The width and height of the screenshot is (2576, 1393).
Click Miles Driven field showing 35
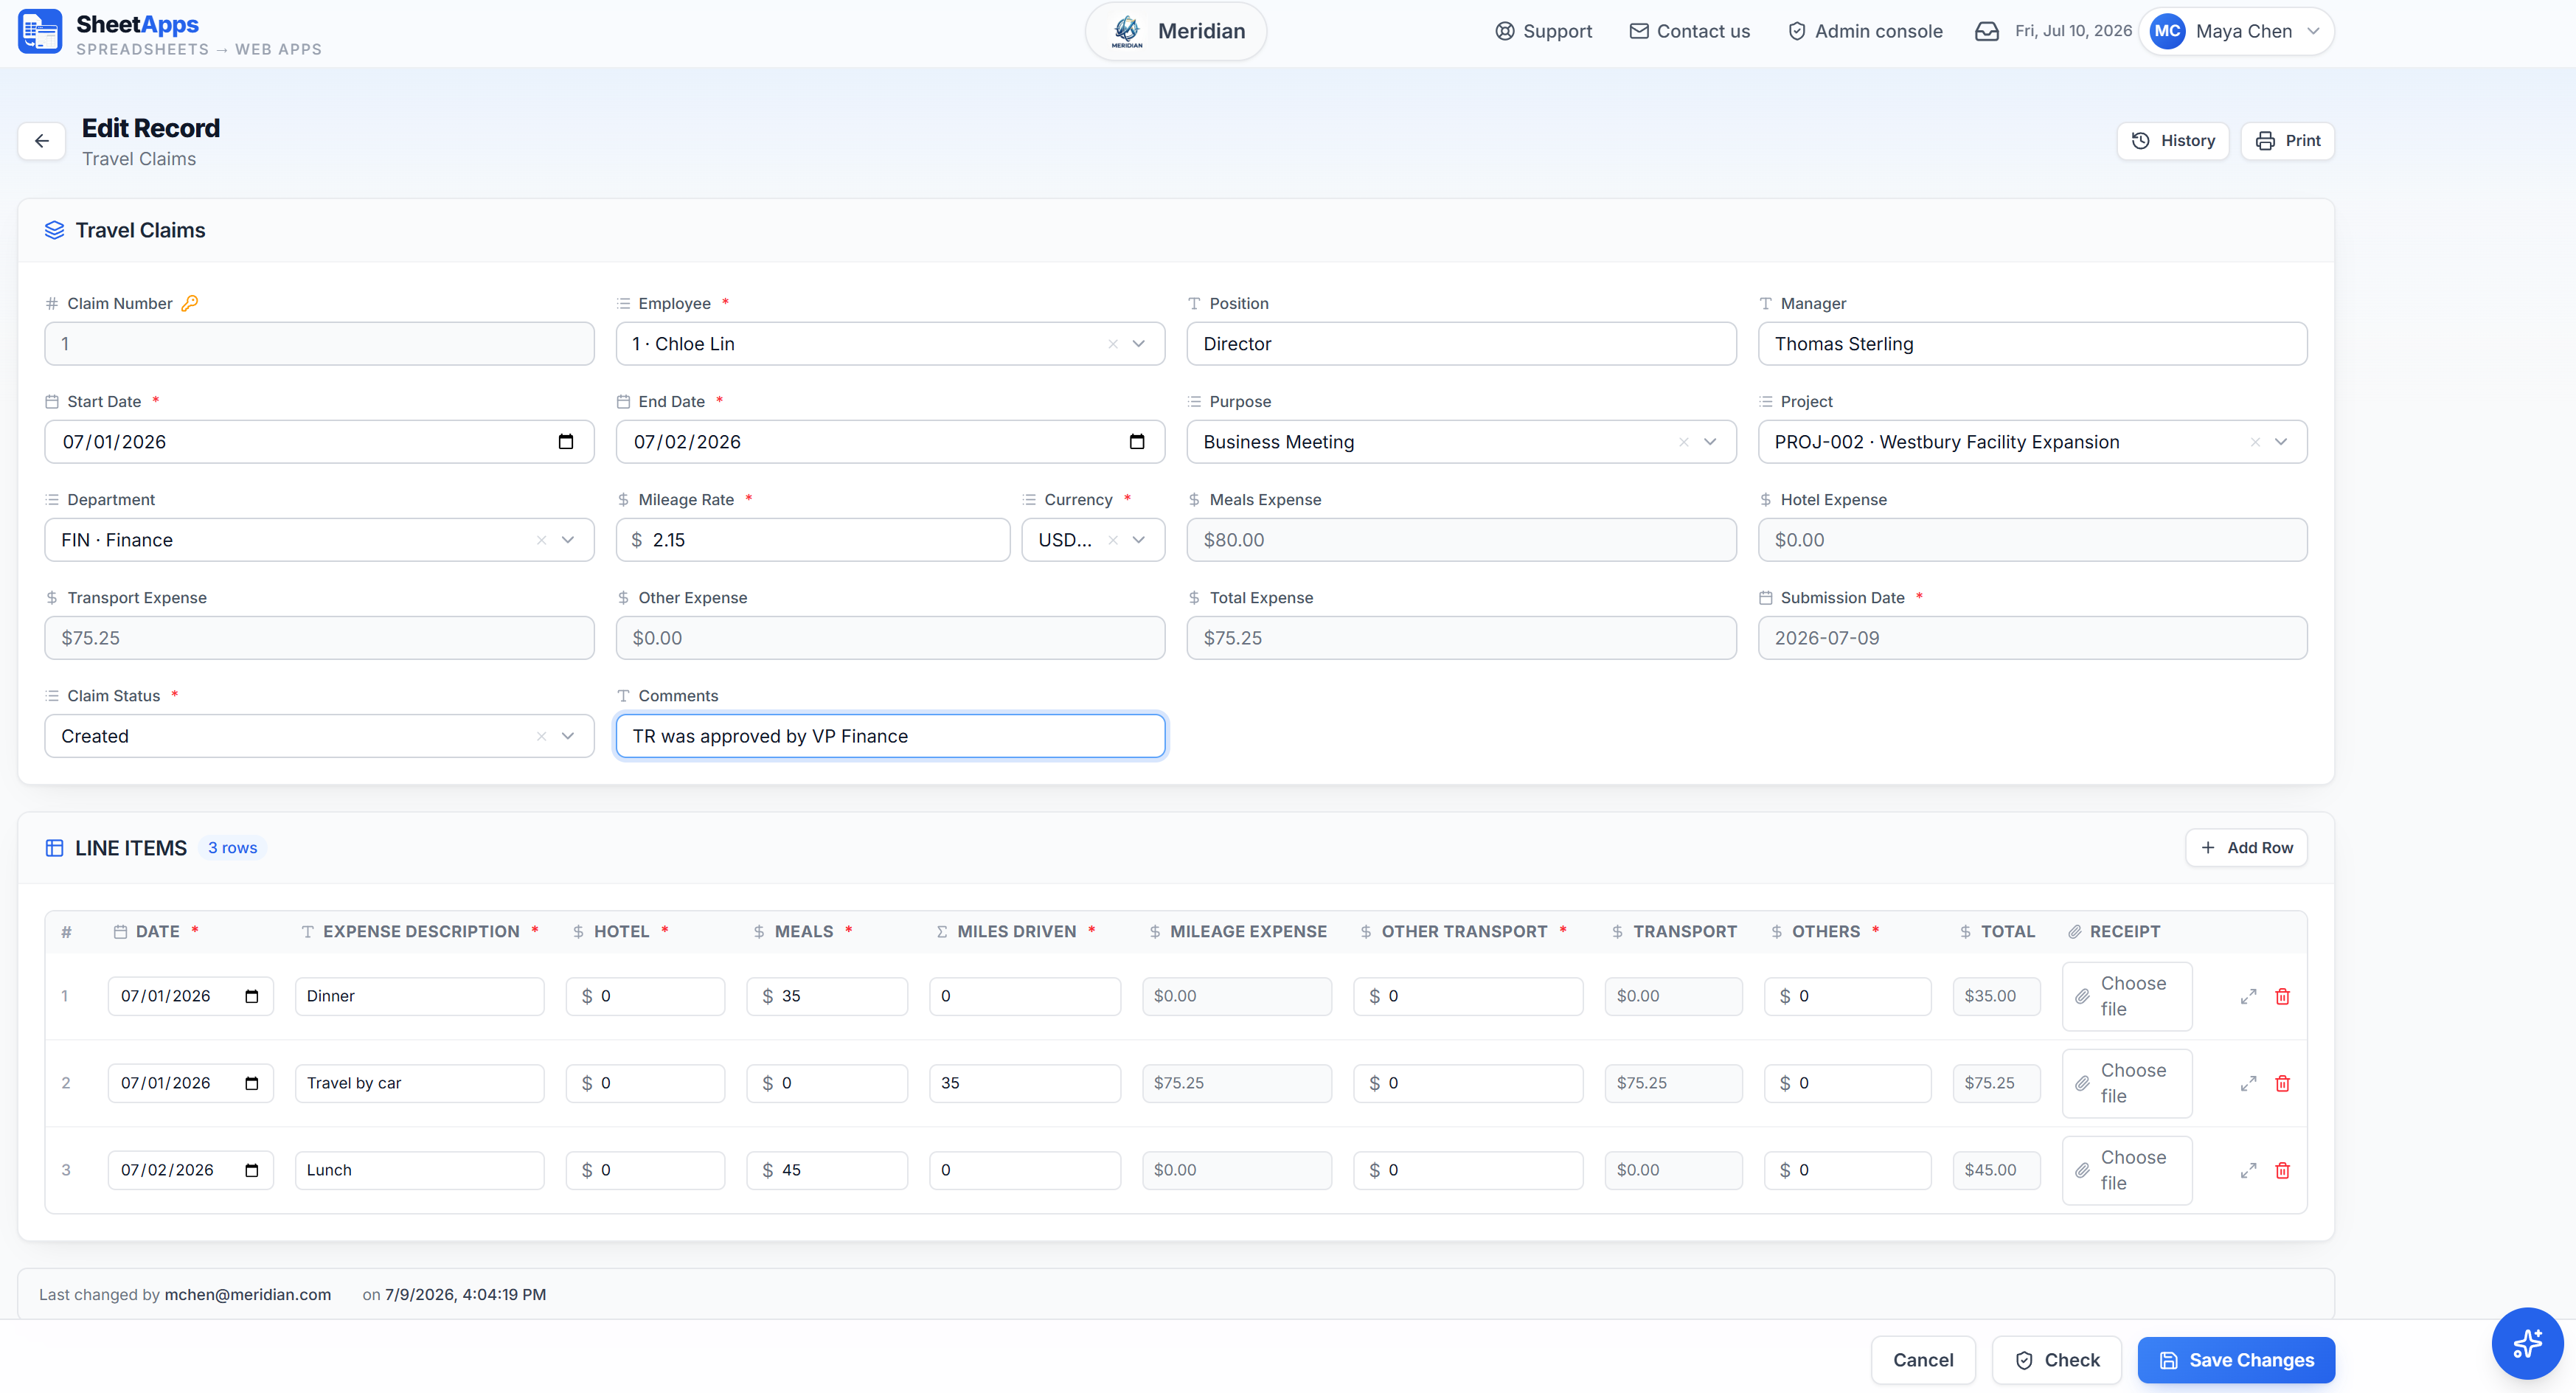(x=1025, y=1083)
